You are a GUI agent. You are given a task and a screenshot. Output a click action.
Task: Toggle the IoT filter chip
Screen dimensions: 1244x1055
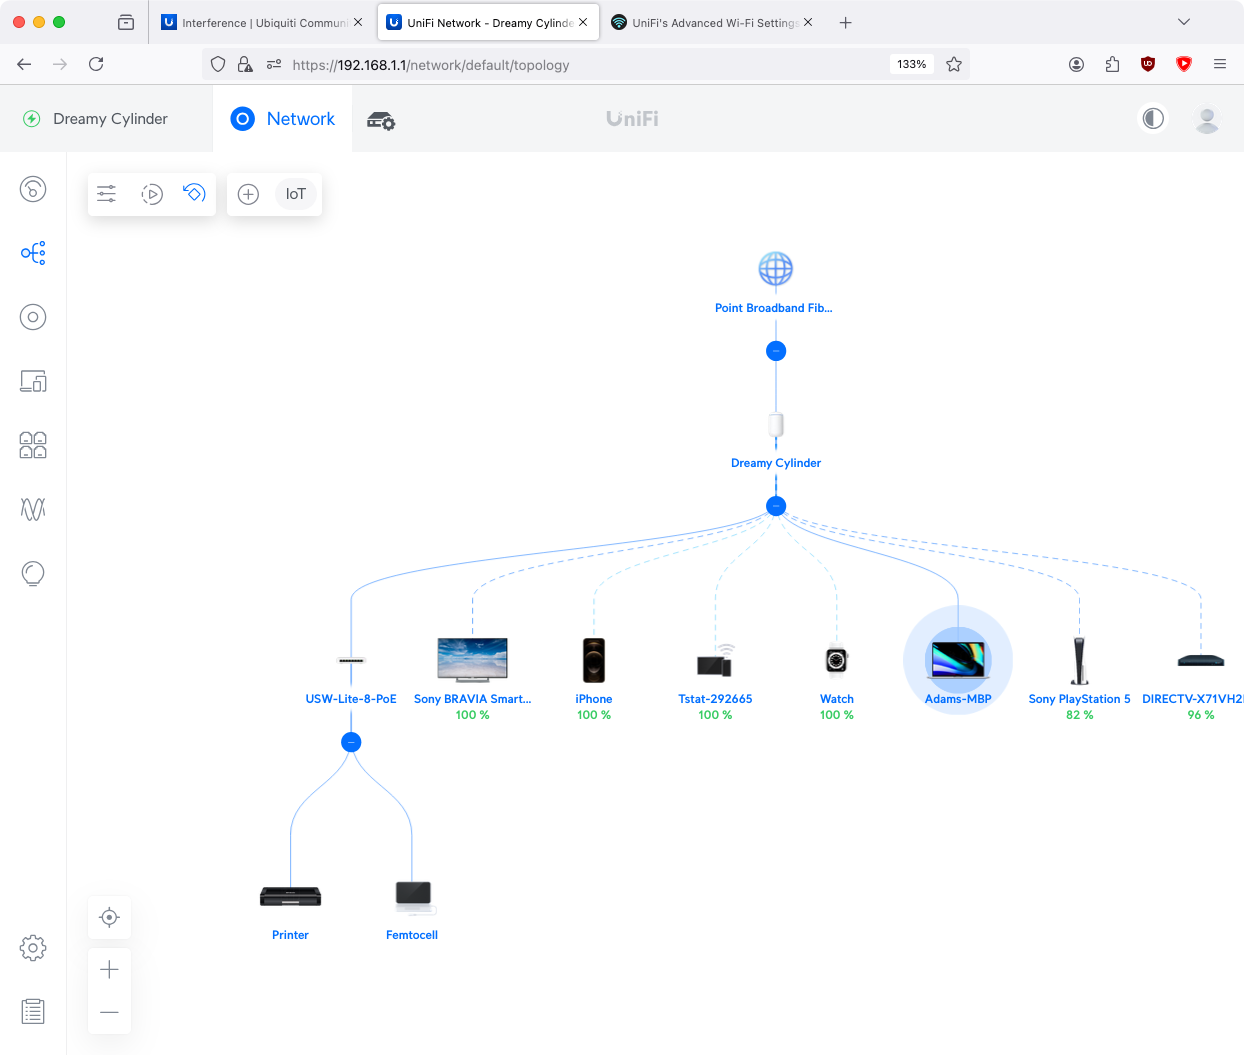pyautogui.click(x=295, y=194)
